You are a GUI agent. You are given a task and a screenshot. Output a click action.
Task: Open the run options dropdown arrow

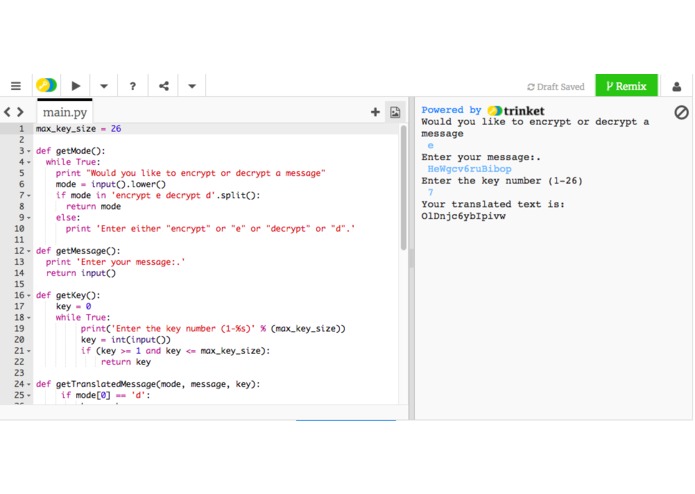click(x=104, y=86)
